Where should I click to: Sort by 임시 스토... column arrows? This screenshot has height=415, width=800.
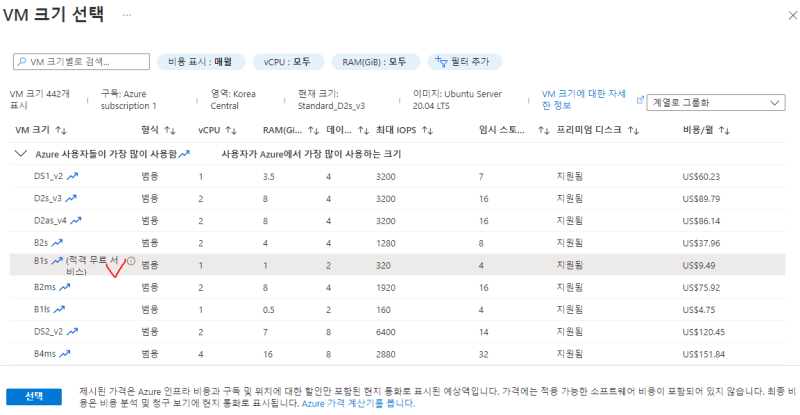tap(543, 131)
